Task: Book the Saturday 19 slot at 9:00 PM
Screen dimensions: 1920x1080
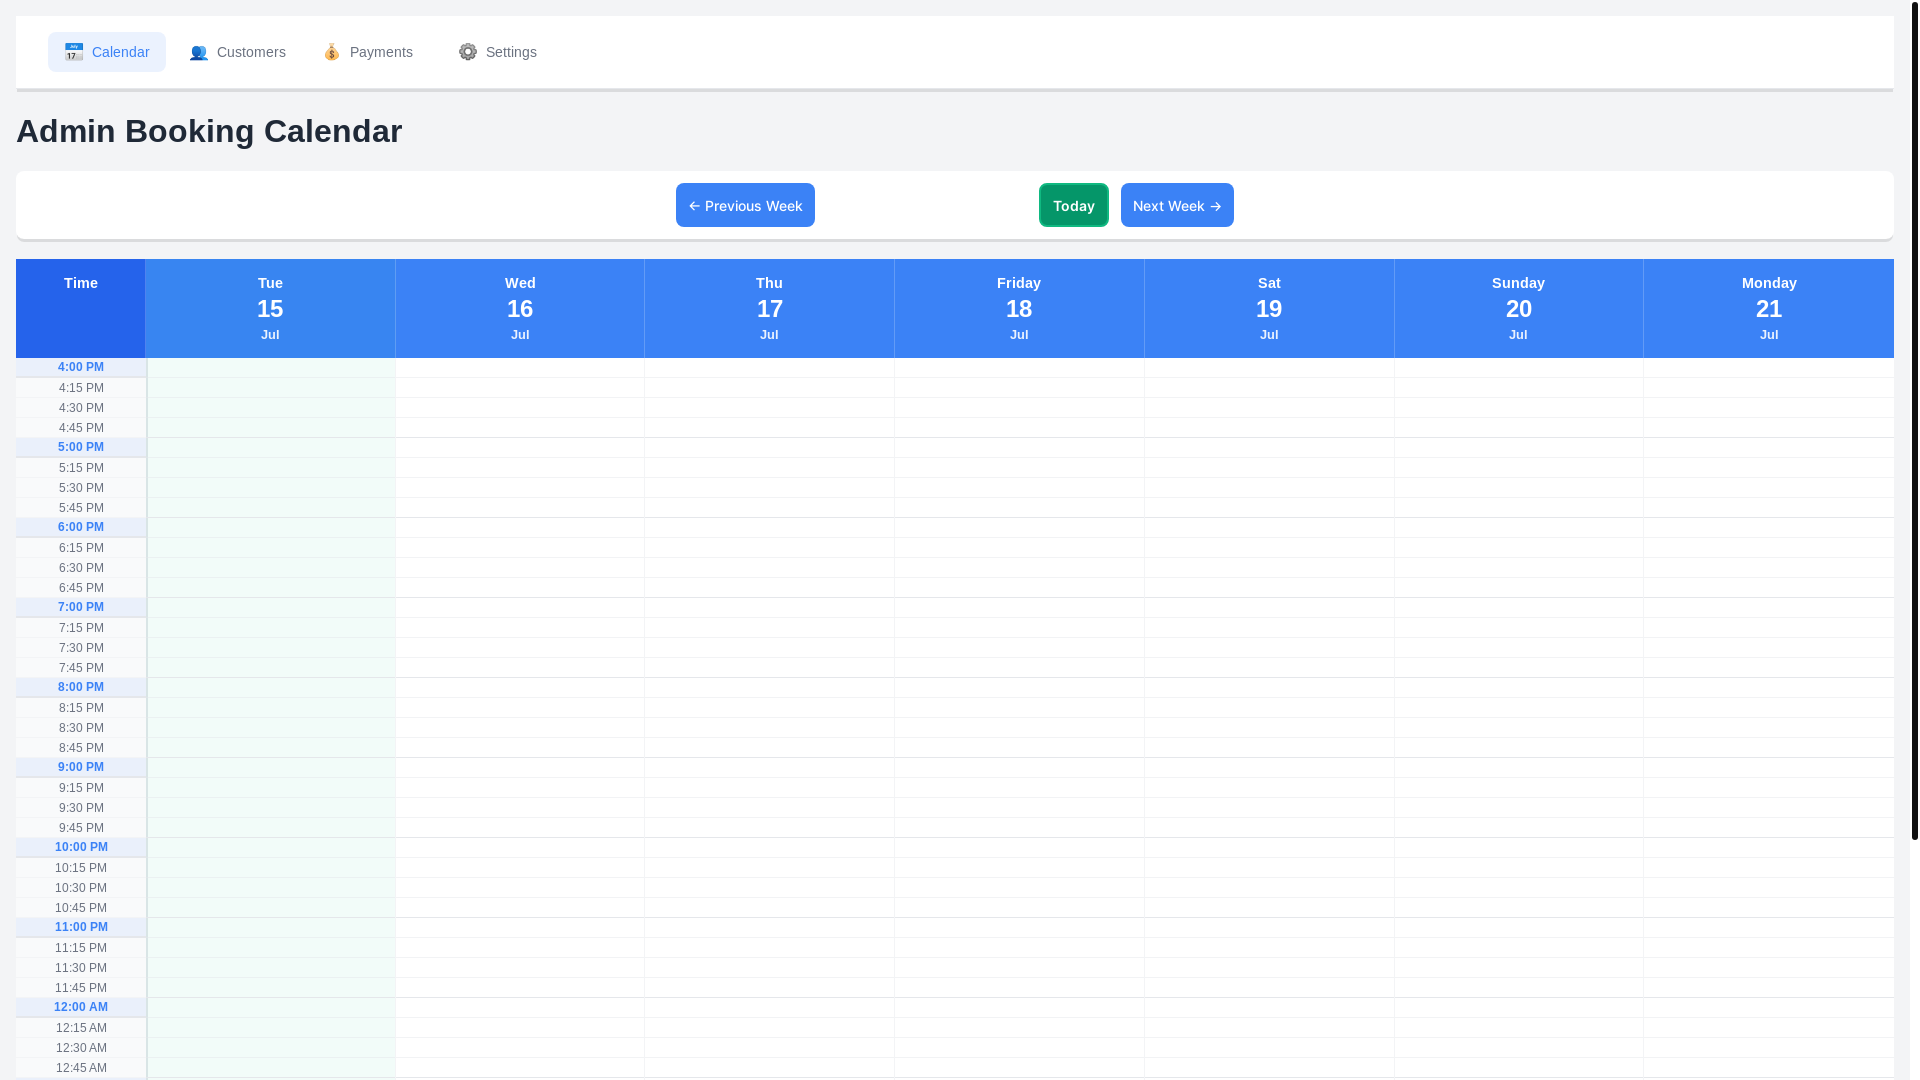Action: click(1269, 768)
